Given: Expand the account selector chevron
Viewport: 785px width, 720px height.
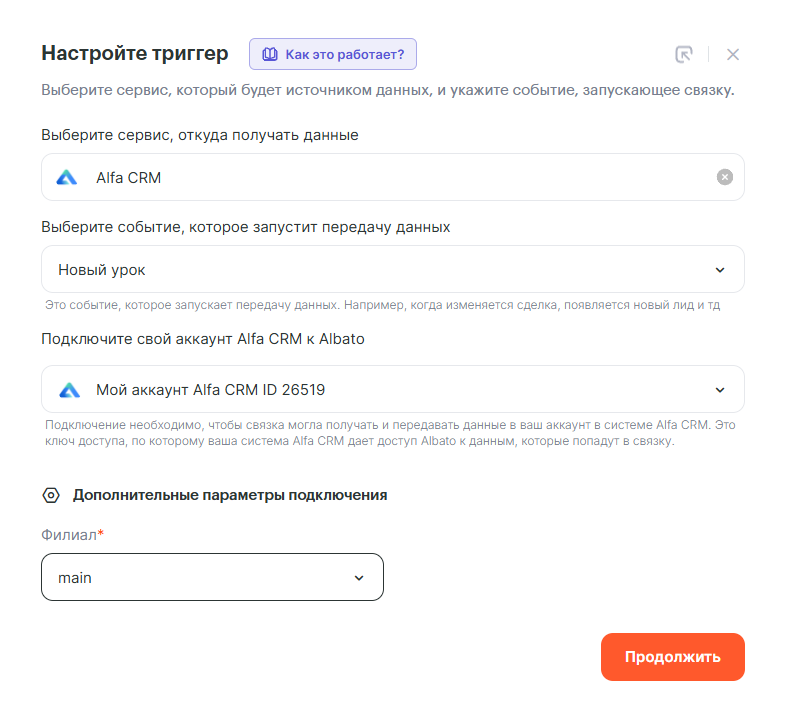Looking at the screenshot, I should (720, 389).
